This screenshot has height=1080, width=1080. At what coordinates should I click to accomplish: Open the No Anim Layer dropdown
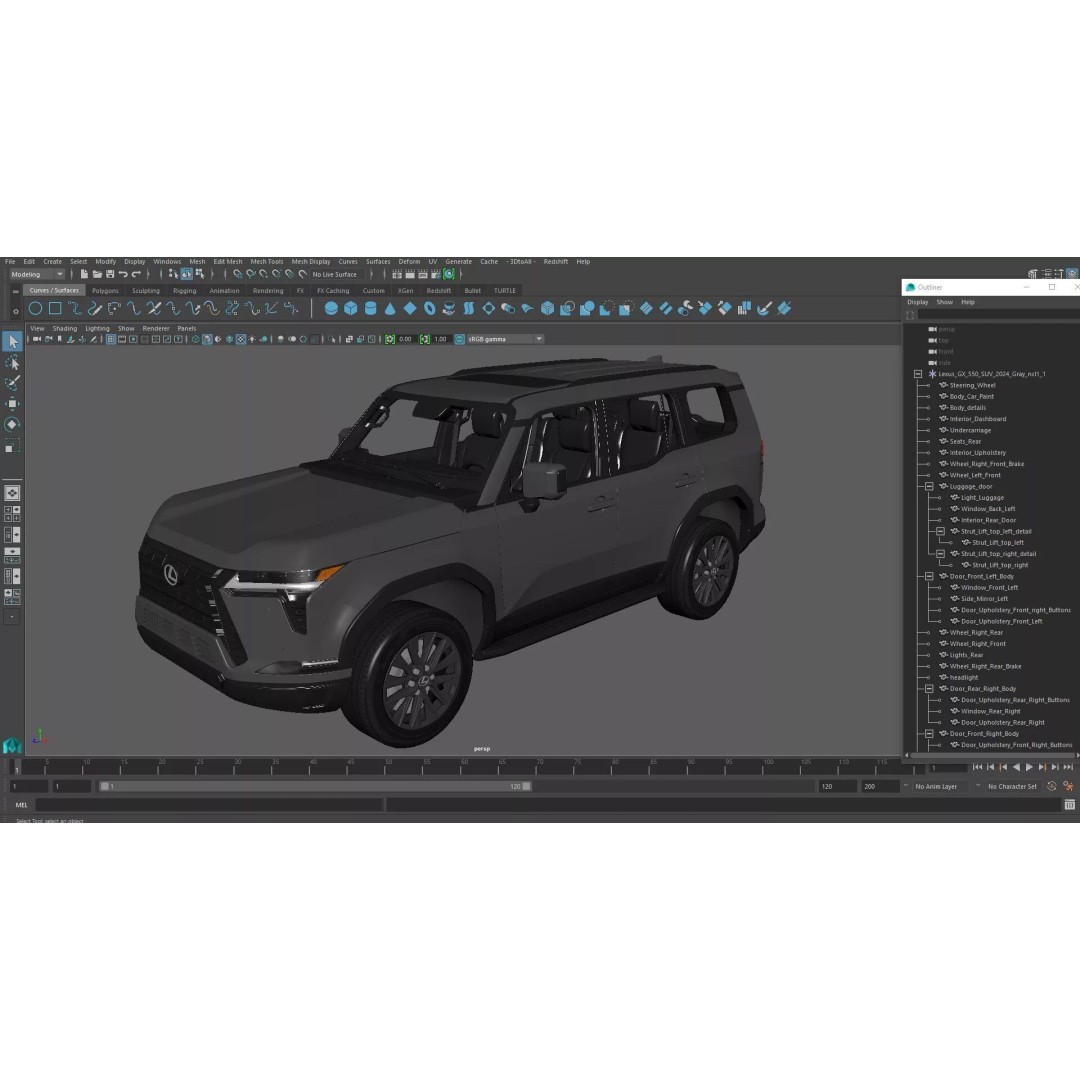[x=941, y=786]
